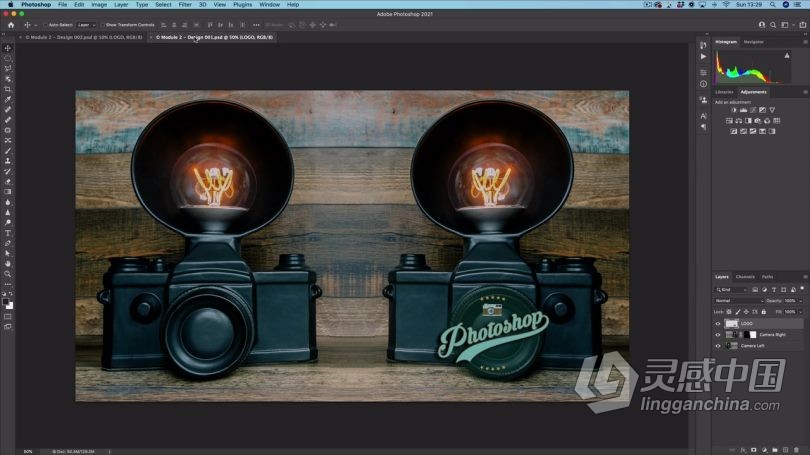
Task: Filter layers by type layers (T icon)
Action: (x=774, y=290)
